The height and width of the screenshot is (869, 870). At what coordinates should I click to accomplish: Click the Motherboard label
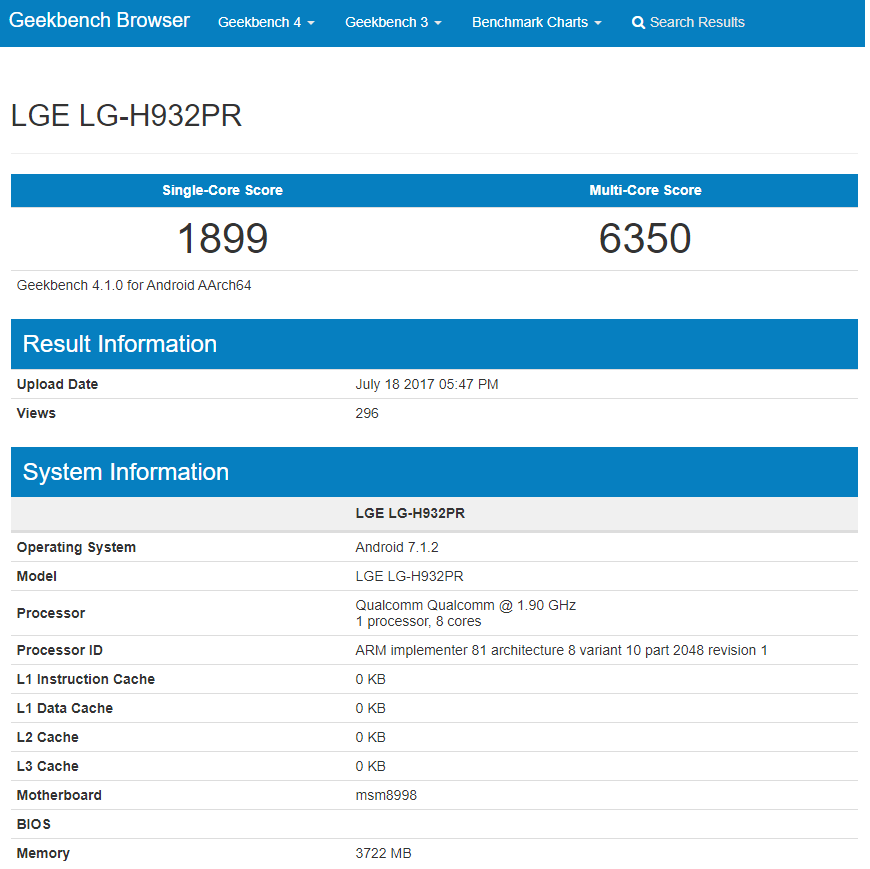tap(59, 795)
